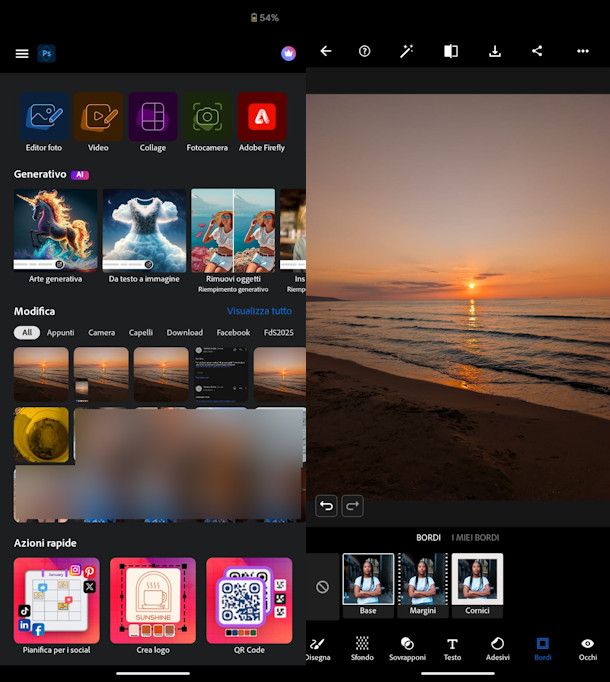610x682 pixels.
Task: Open Editor foto
Action: click(44, 123)
